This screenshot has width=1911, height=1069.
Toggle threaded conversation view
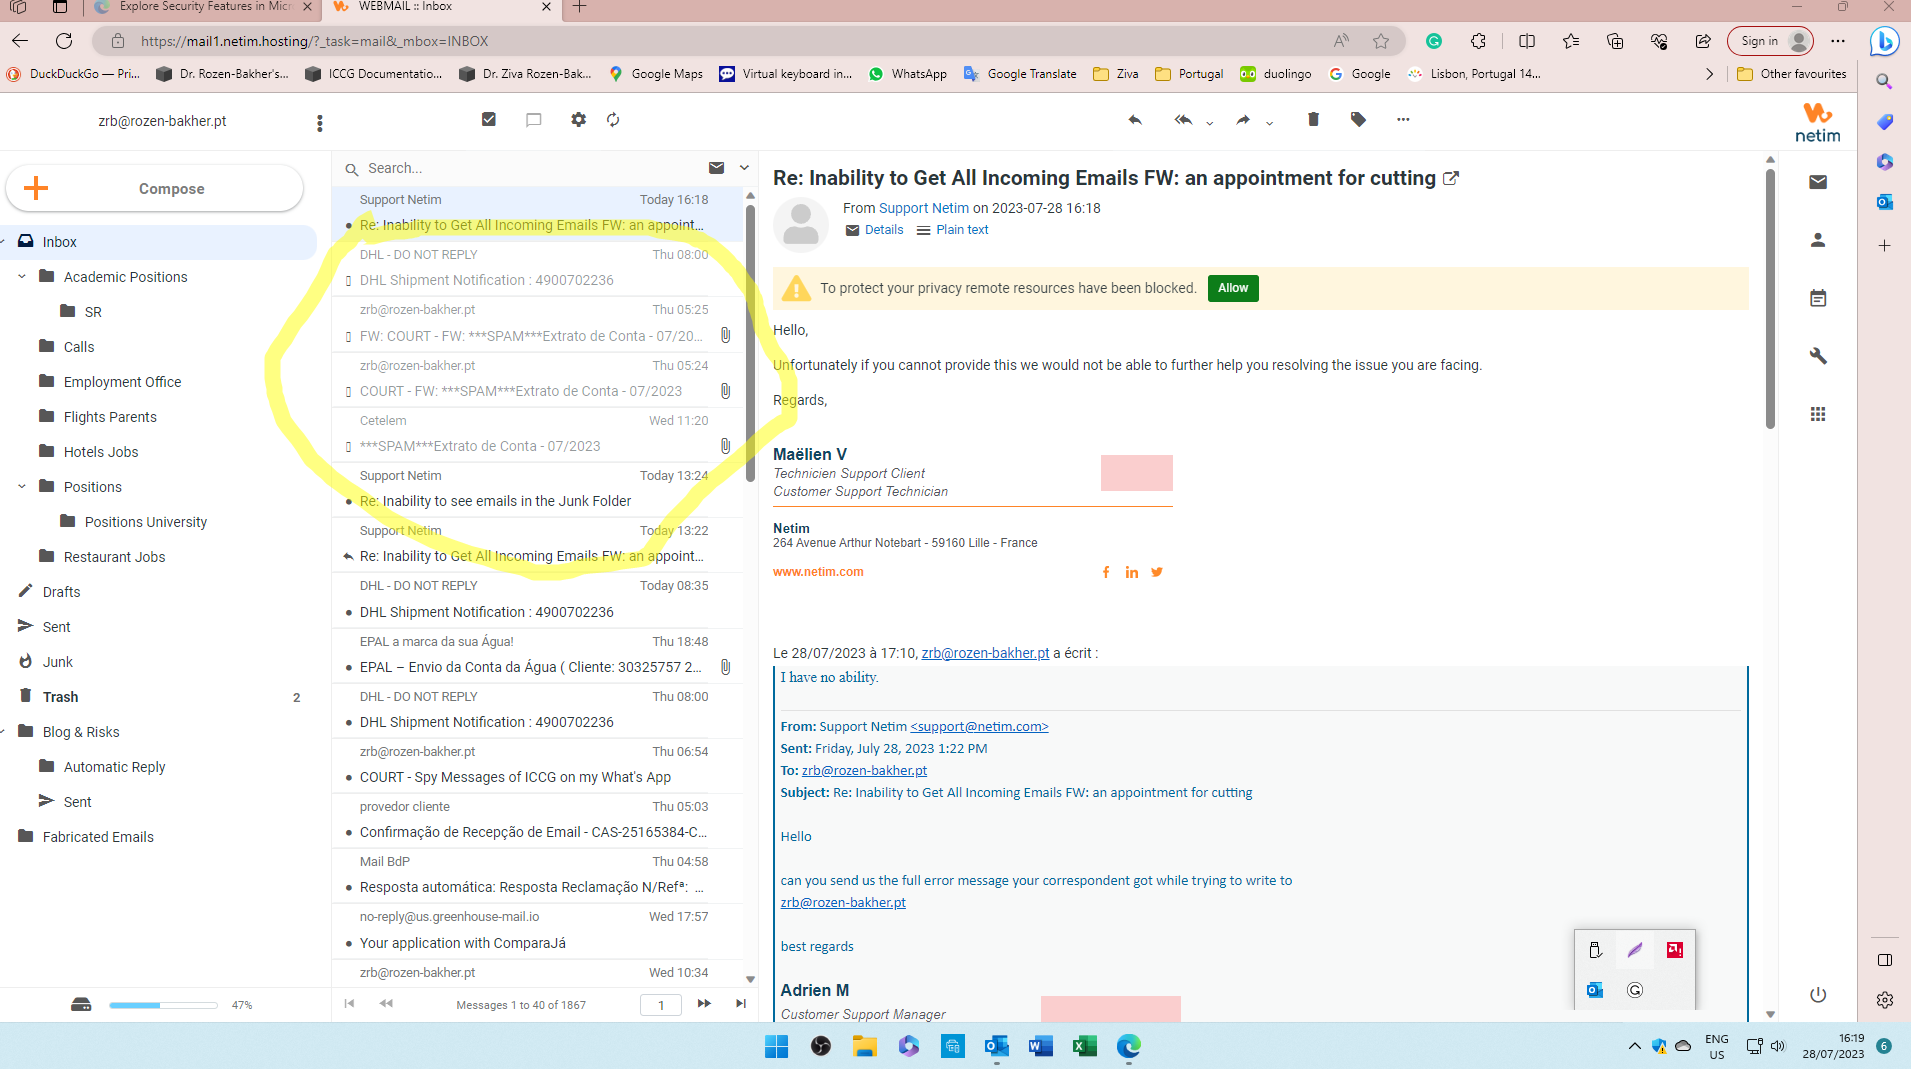[x=533, y=120]
